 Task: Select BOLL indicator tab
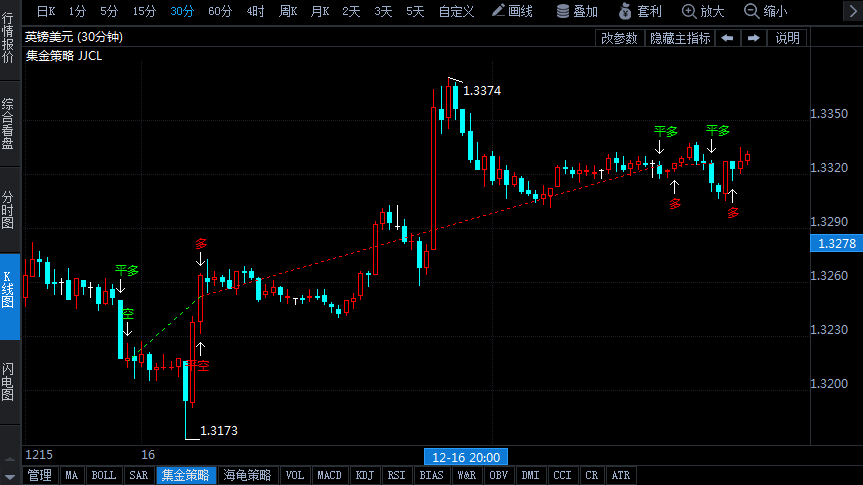click(103, 475)
